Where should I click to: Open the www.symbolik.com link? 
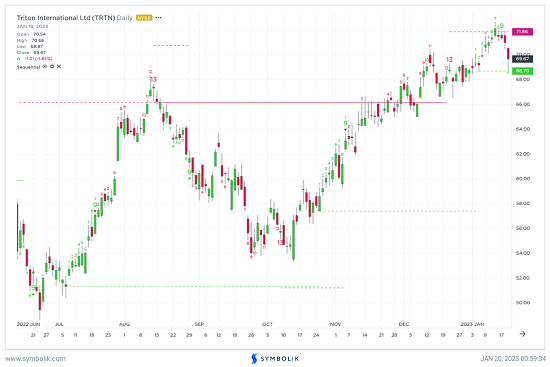pos(35,359)
